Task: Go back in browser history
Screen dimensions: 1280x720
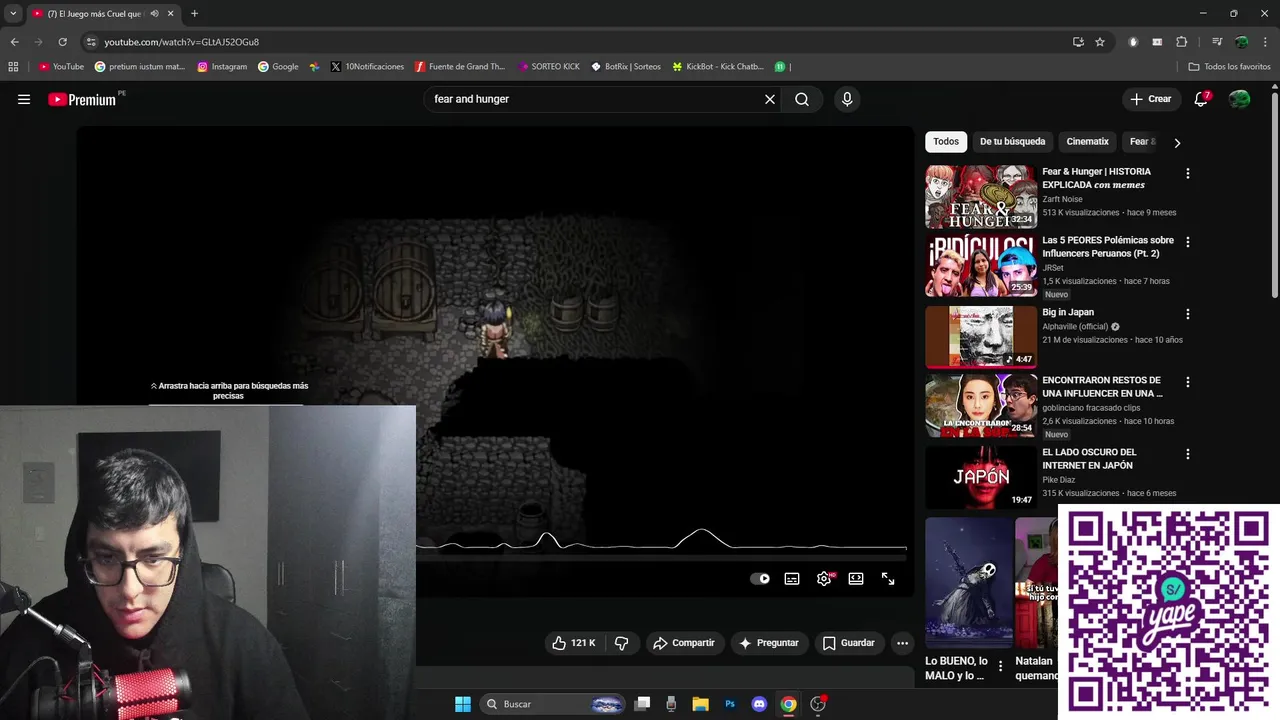Action: pos(14,42)
